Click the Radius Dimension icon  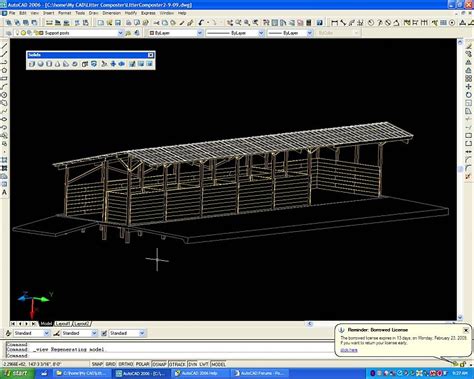click(x=371, y=23)
